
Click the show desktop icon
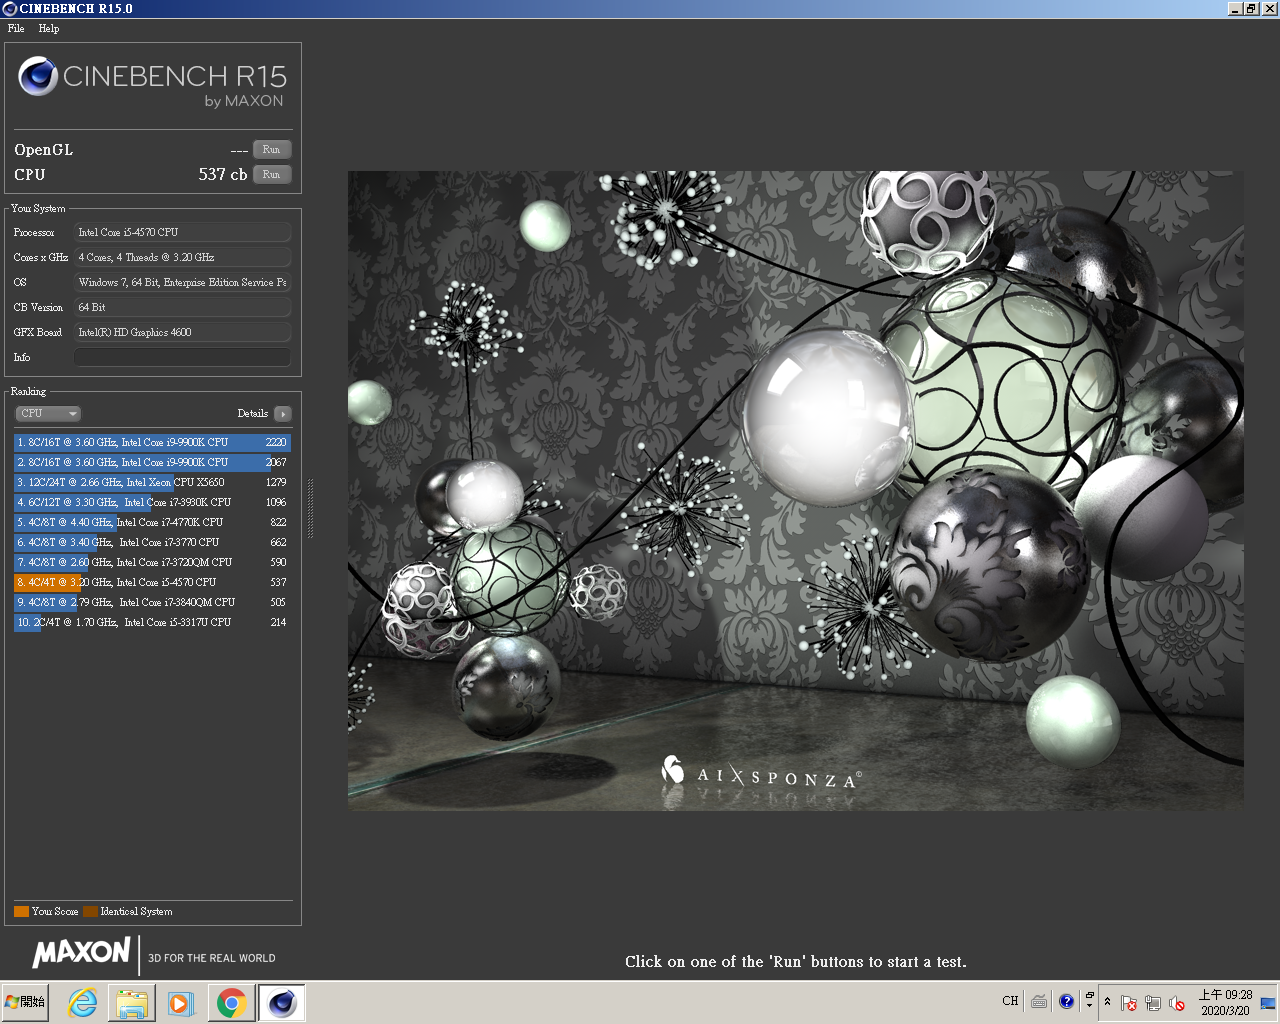point(1268,1002)
